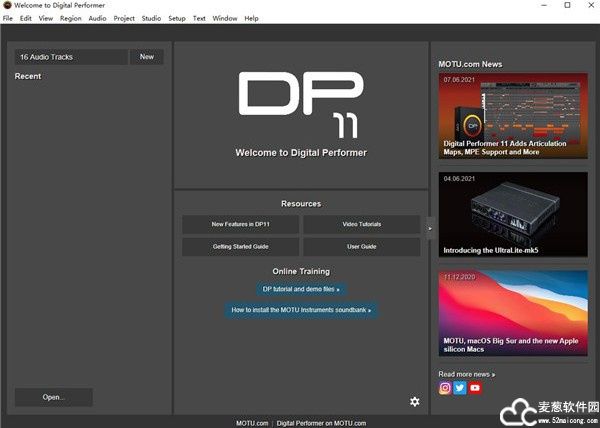600x428 pixels.
Task: Open the 16 Audio Tracks template dropdown
Action: click(71, 57)
